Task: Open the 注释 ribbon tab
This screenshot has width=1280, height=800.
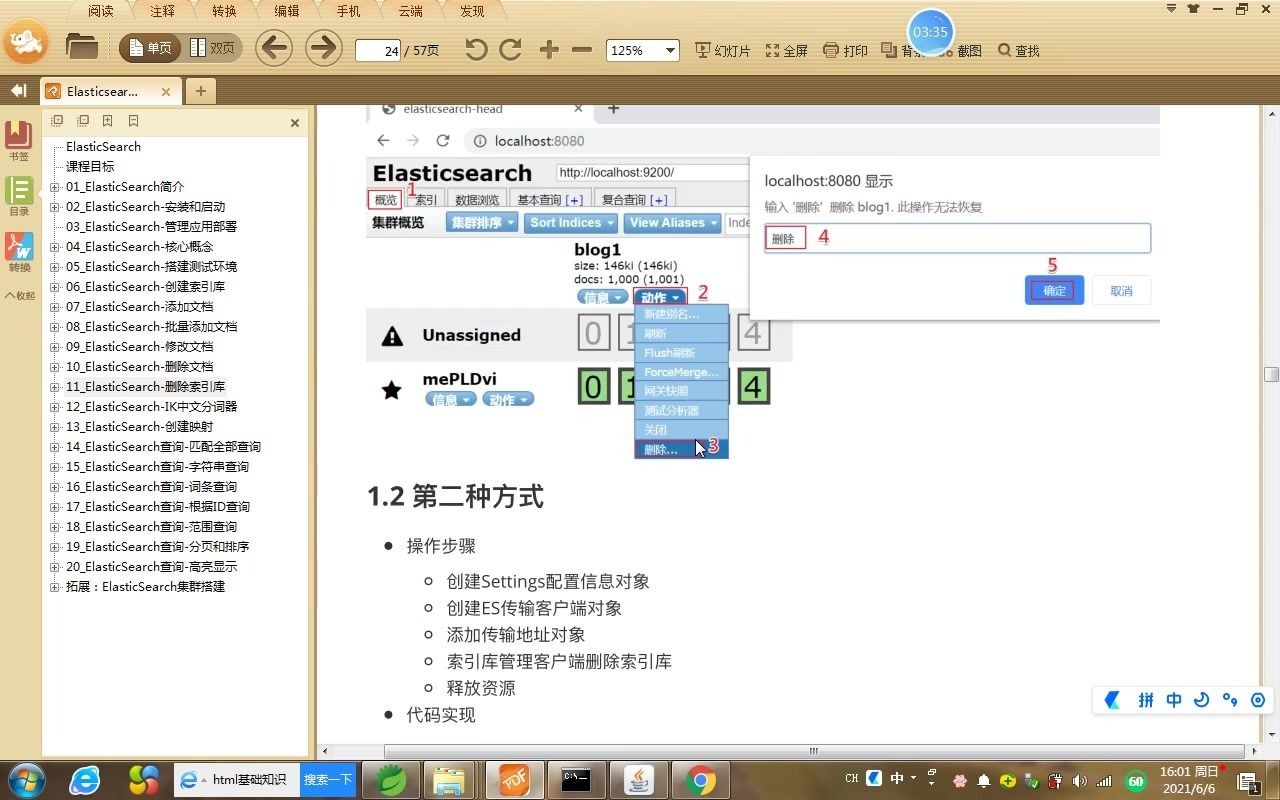Action: pyautogui.click(x=162, y=11)
